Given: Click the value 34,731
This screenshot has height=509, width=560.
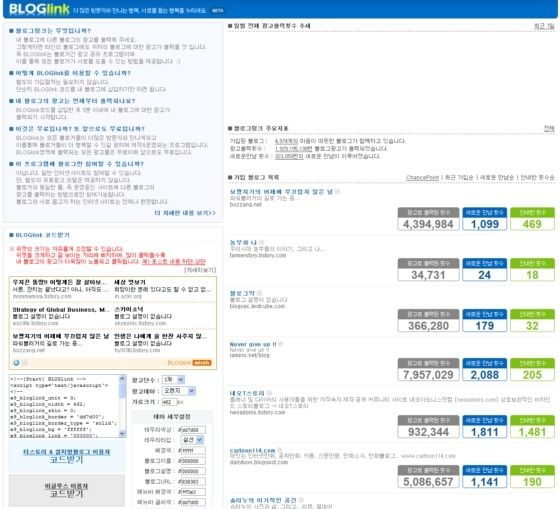Looking at the screenshot, I should 428,275.
